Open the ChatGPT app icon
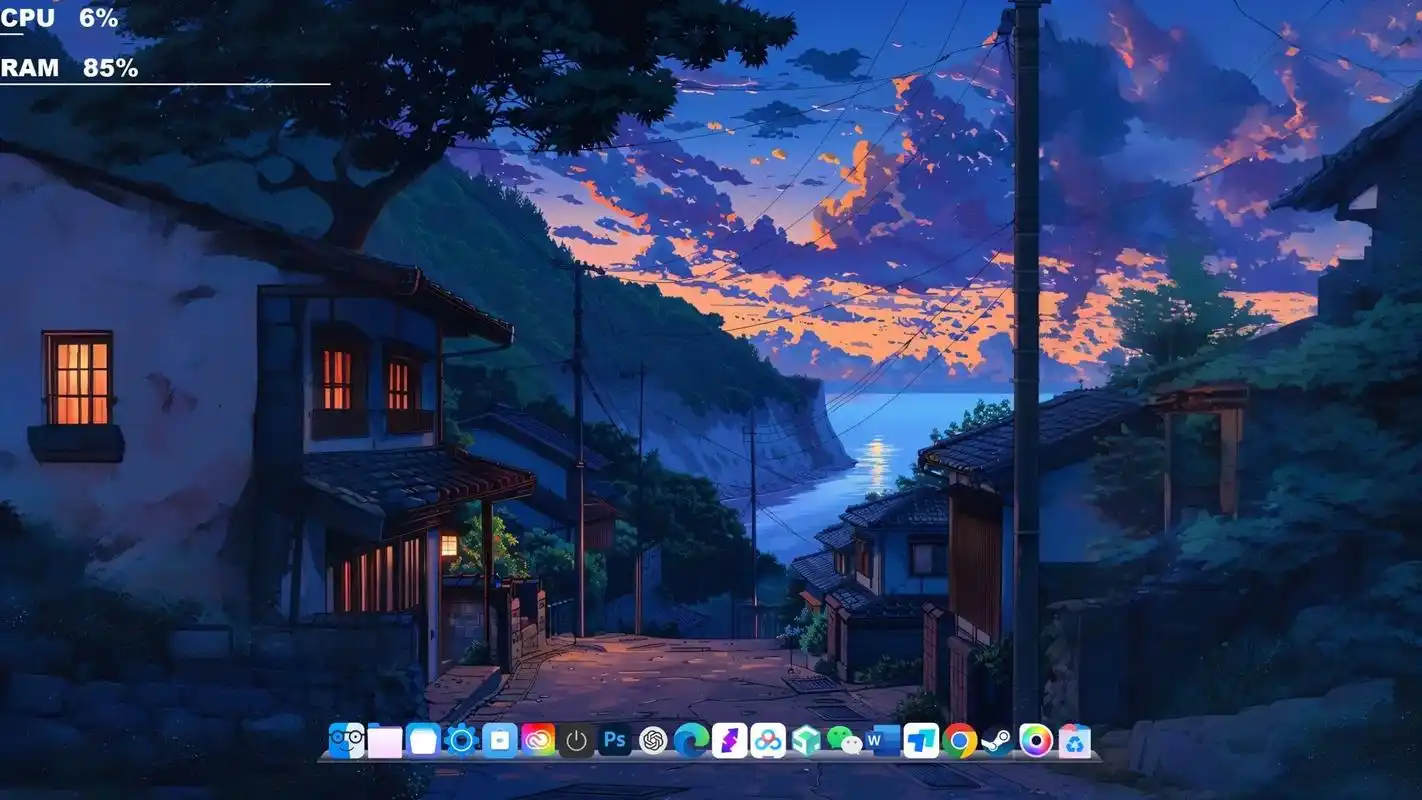 [x=653, y=741]
